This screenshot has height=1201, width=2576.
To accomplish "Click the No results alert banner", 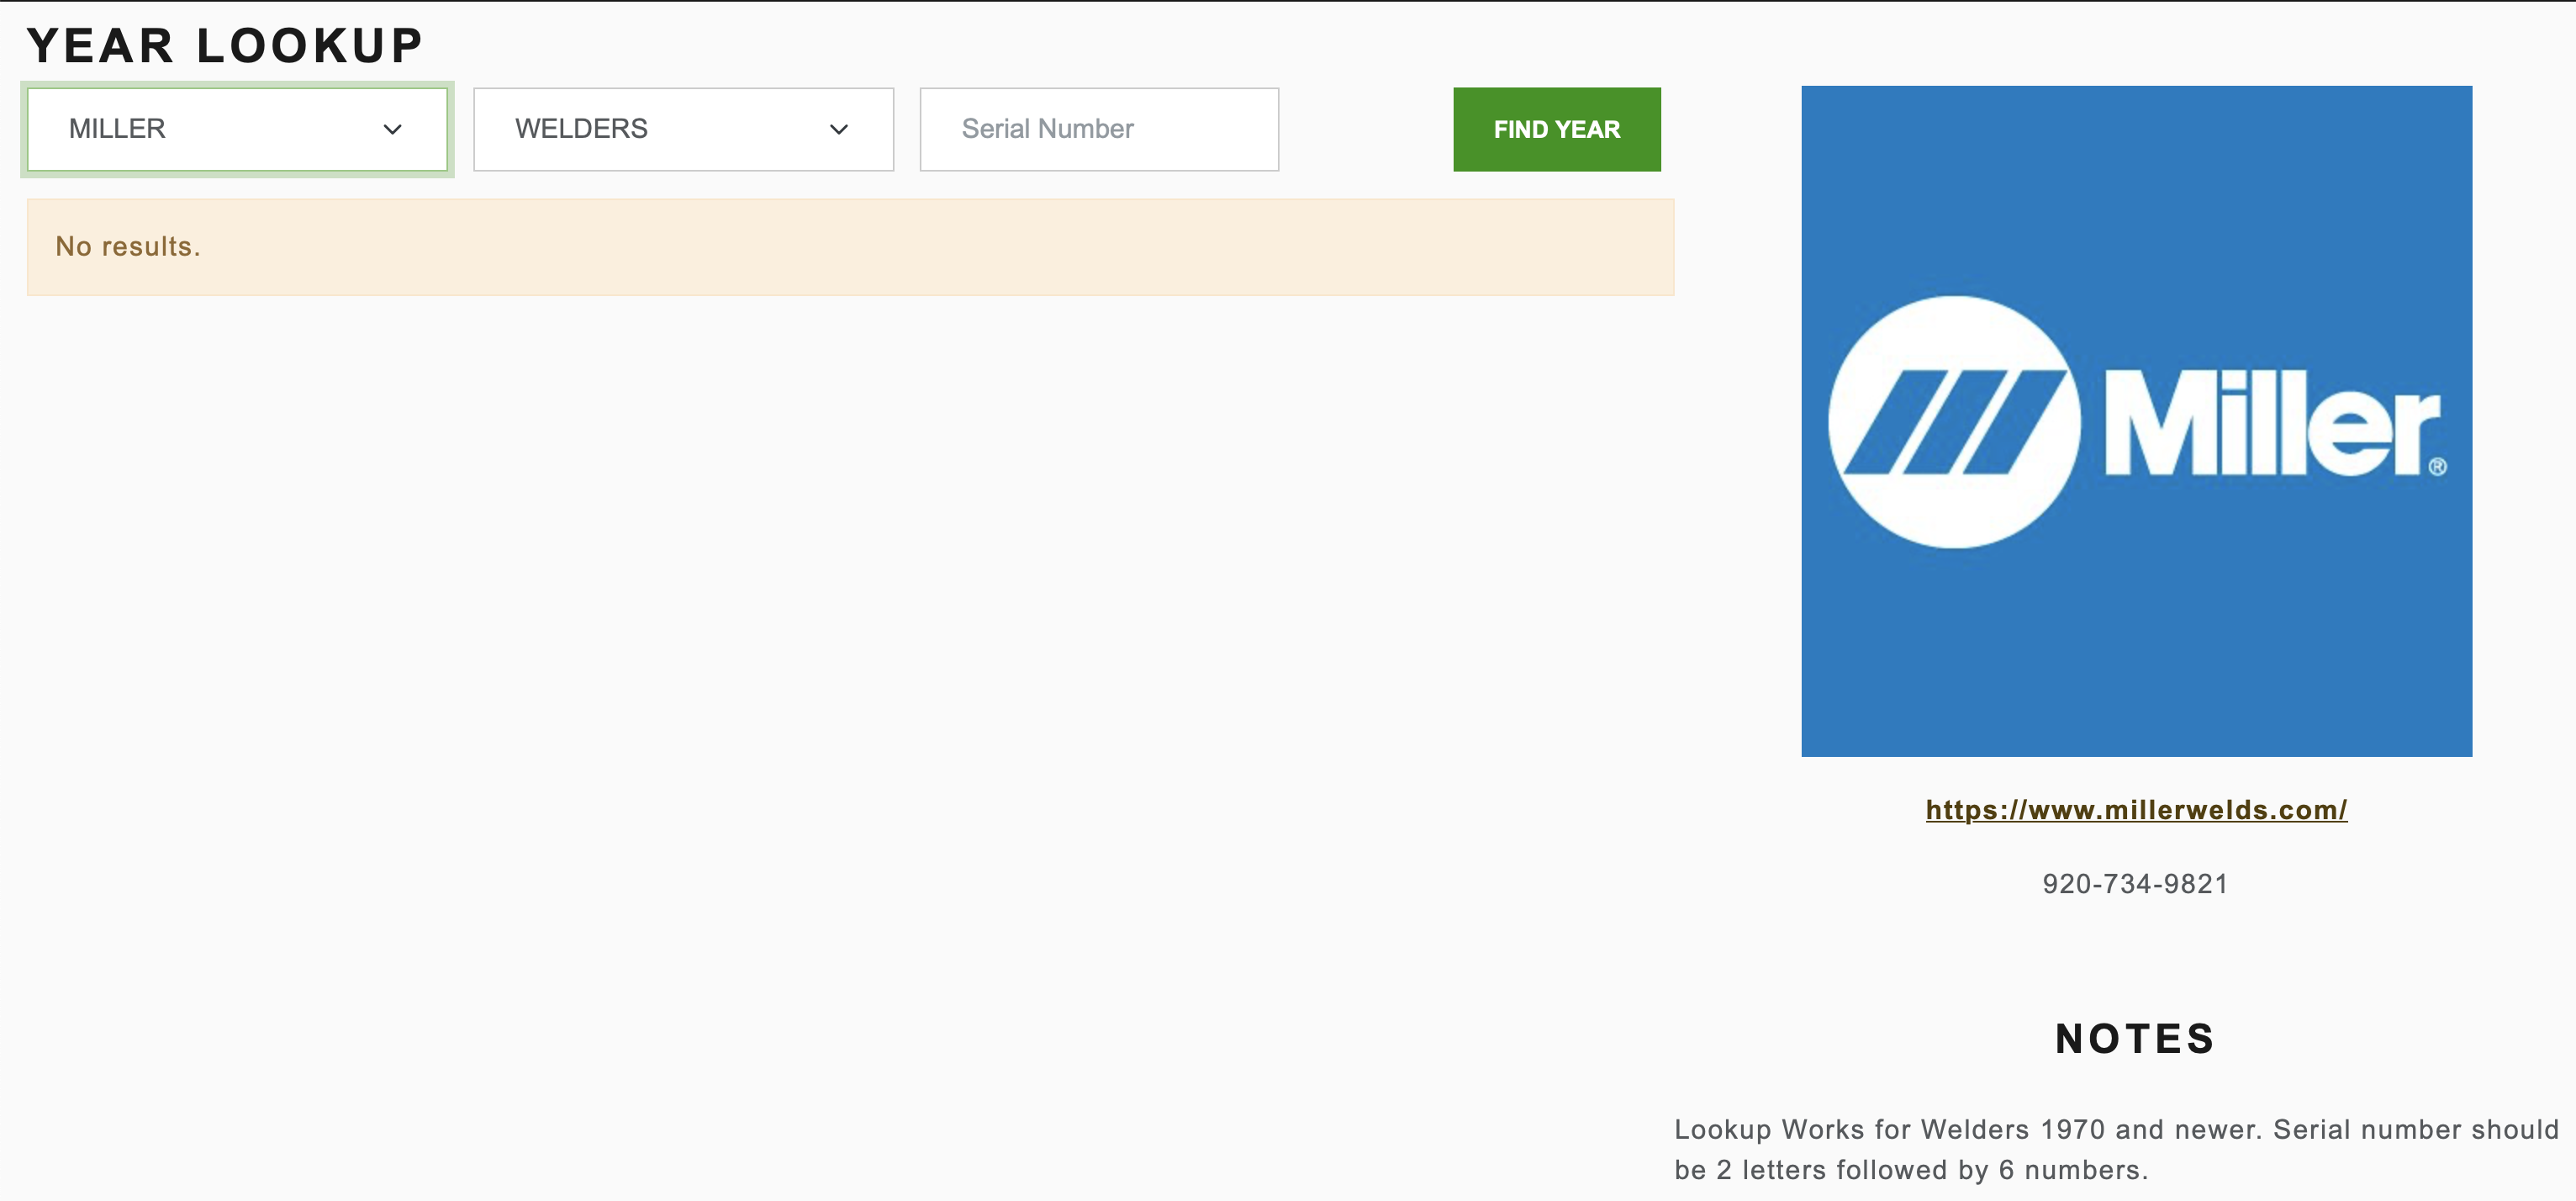I will click(850, 246).
